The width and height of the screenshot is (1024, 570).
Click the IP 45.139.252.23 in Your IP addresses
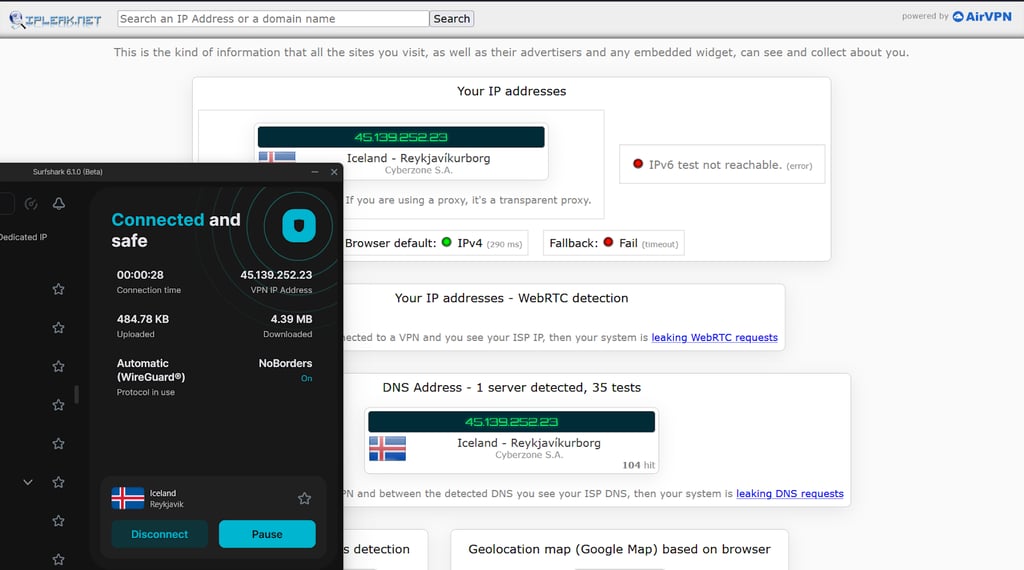(401, 137)
